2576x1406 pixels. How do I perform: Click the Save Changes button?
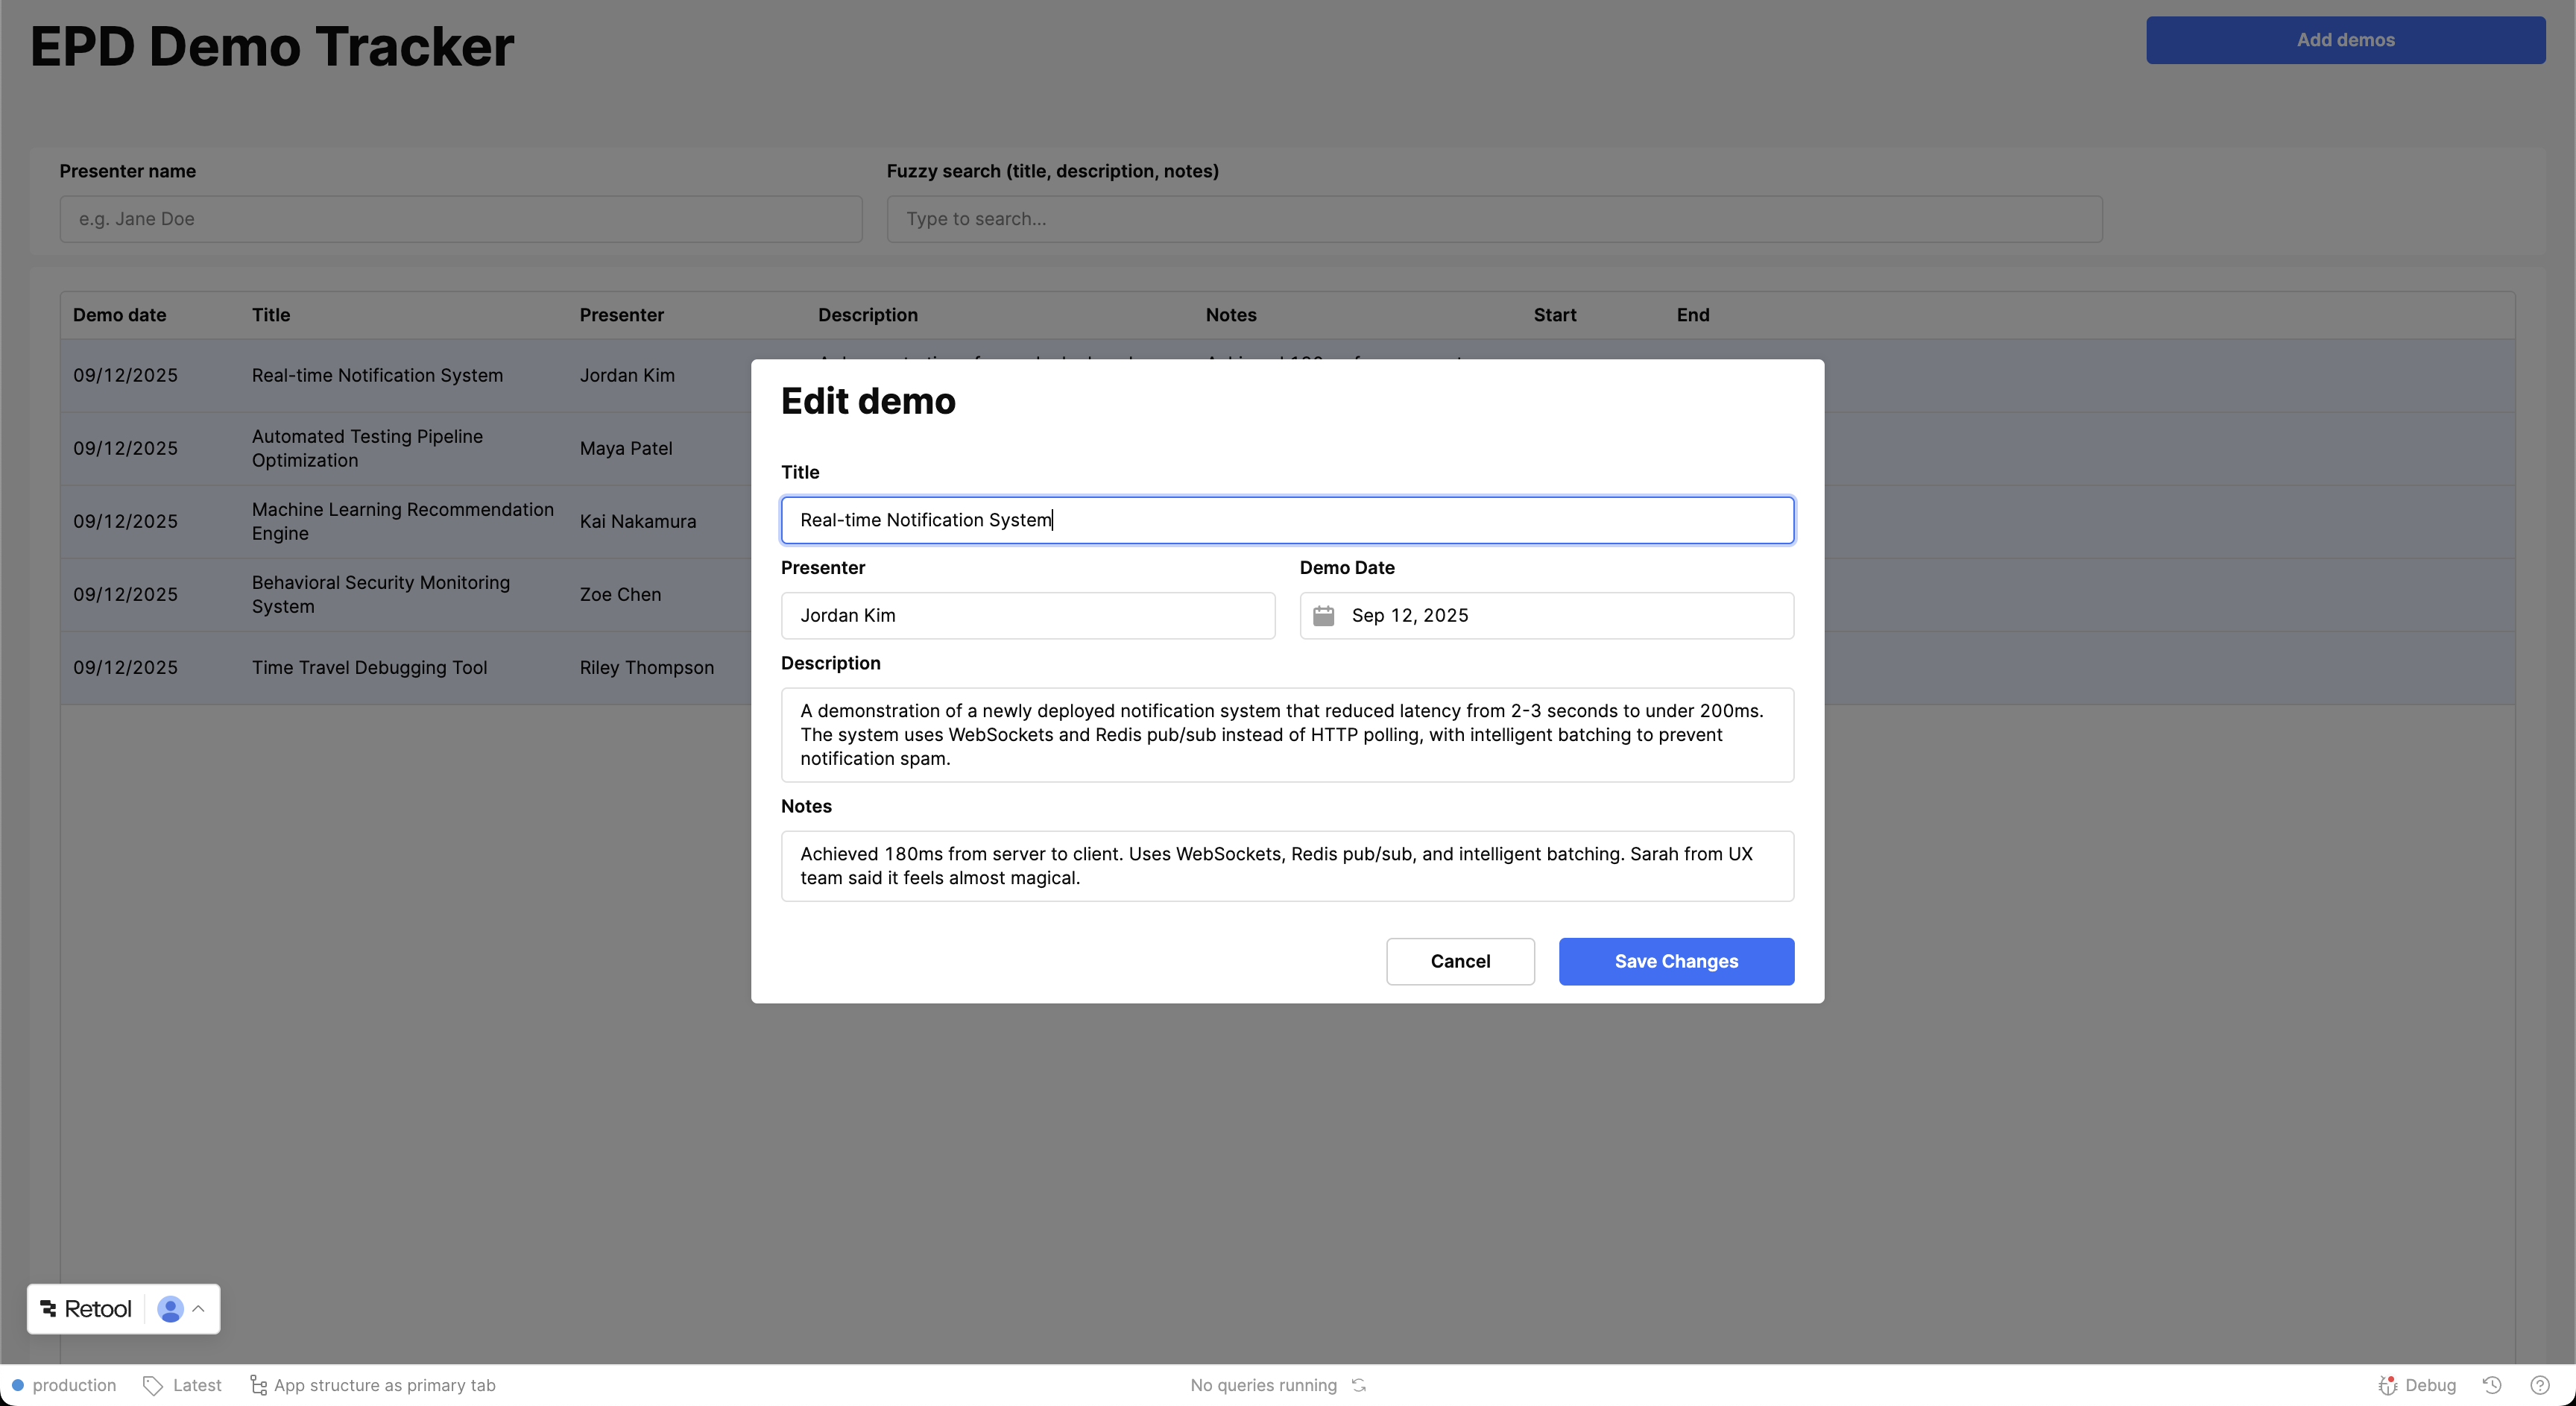[1675, 961]
